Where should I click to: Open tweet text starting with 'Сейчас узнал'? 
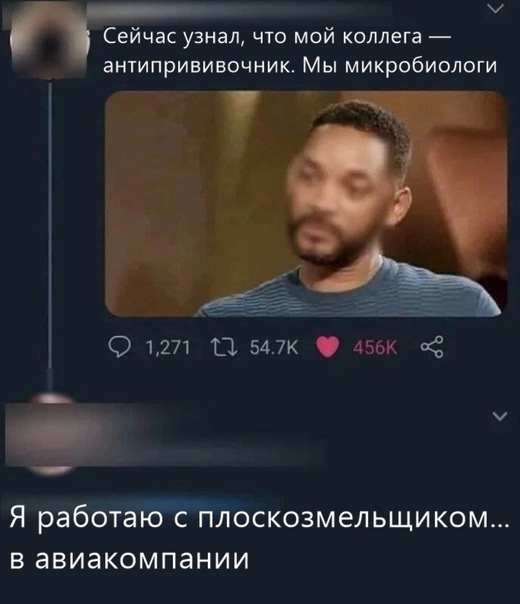tap(300, 52)
